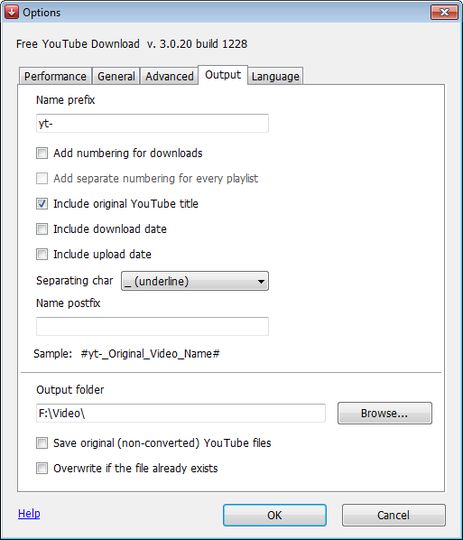
Task: Click the Free YouTube Download title bar icon
Action: click(11, 12)
